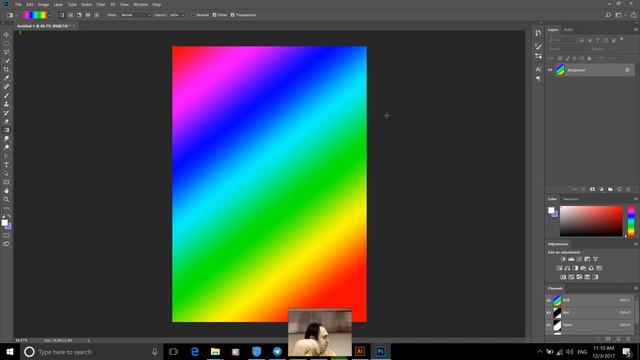Add a Brightness/Contrast adjustment

pos(563,259)
